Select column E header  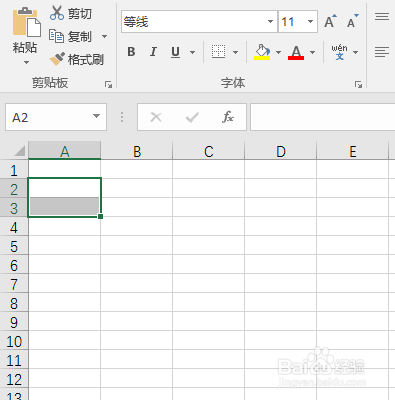pos(353,151)
